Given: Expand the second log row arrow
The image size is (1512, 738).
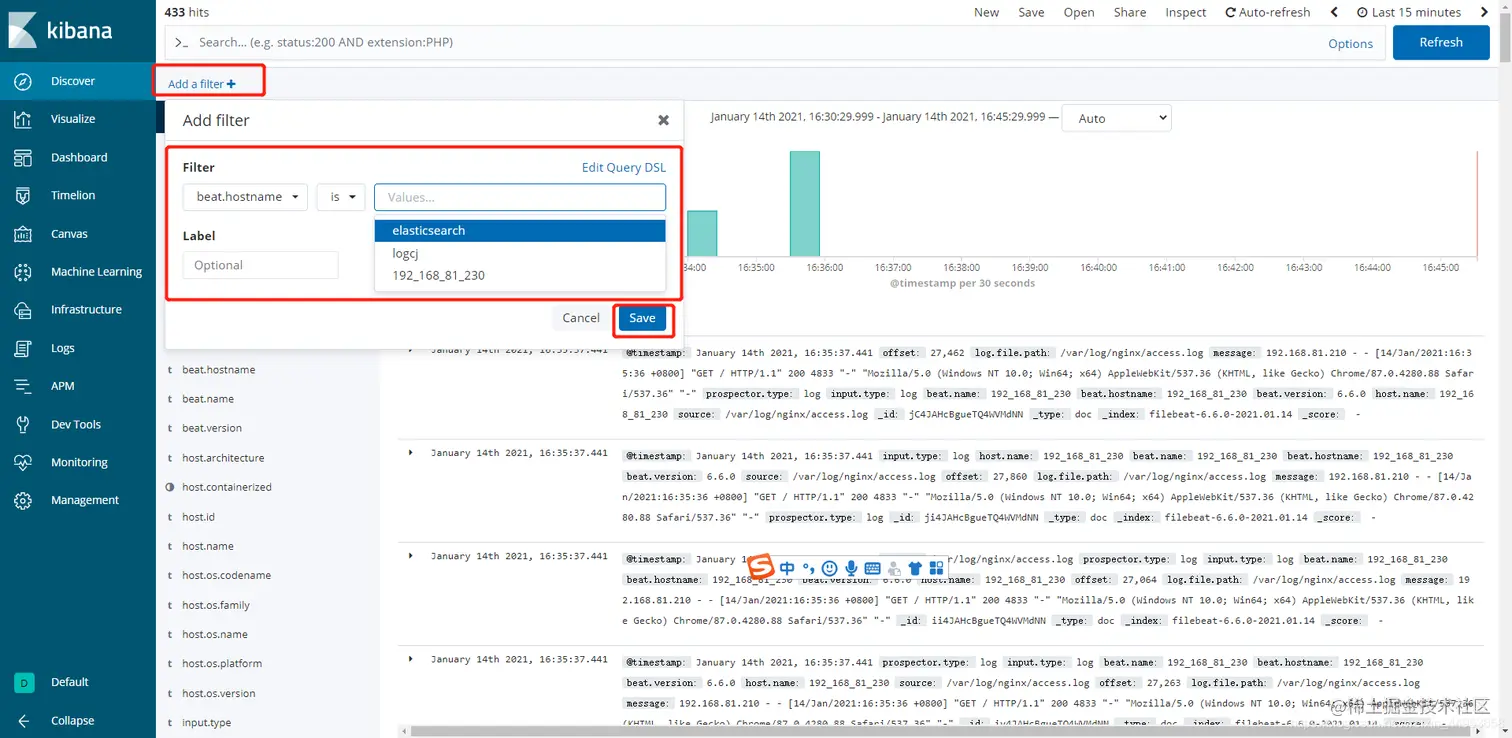Looking at the screenshot, I should (x=410, y=453).
